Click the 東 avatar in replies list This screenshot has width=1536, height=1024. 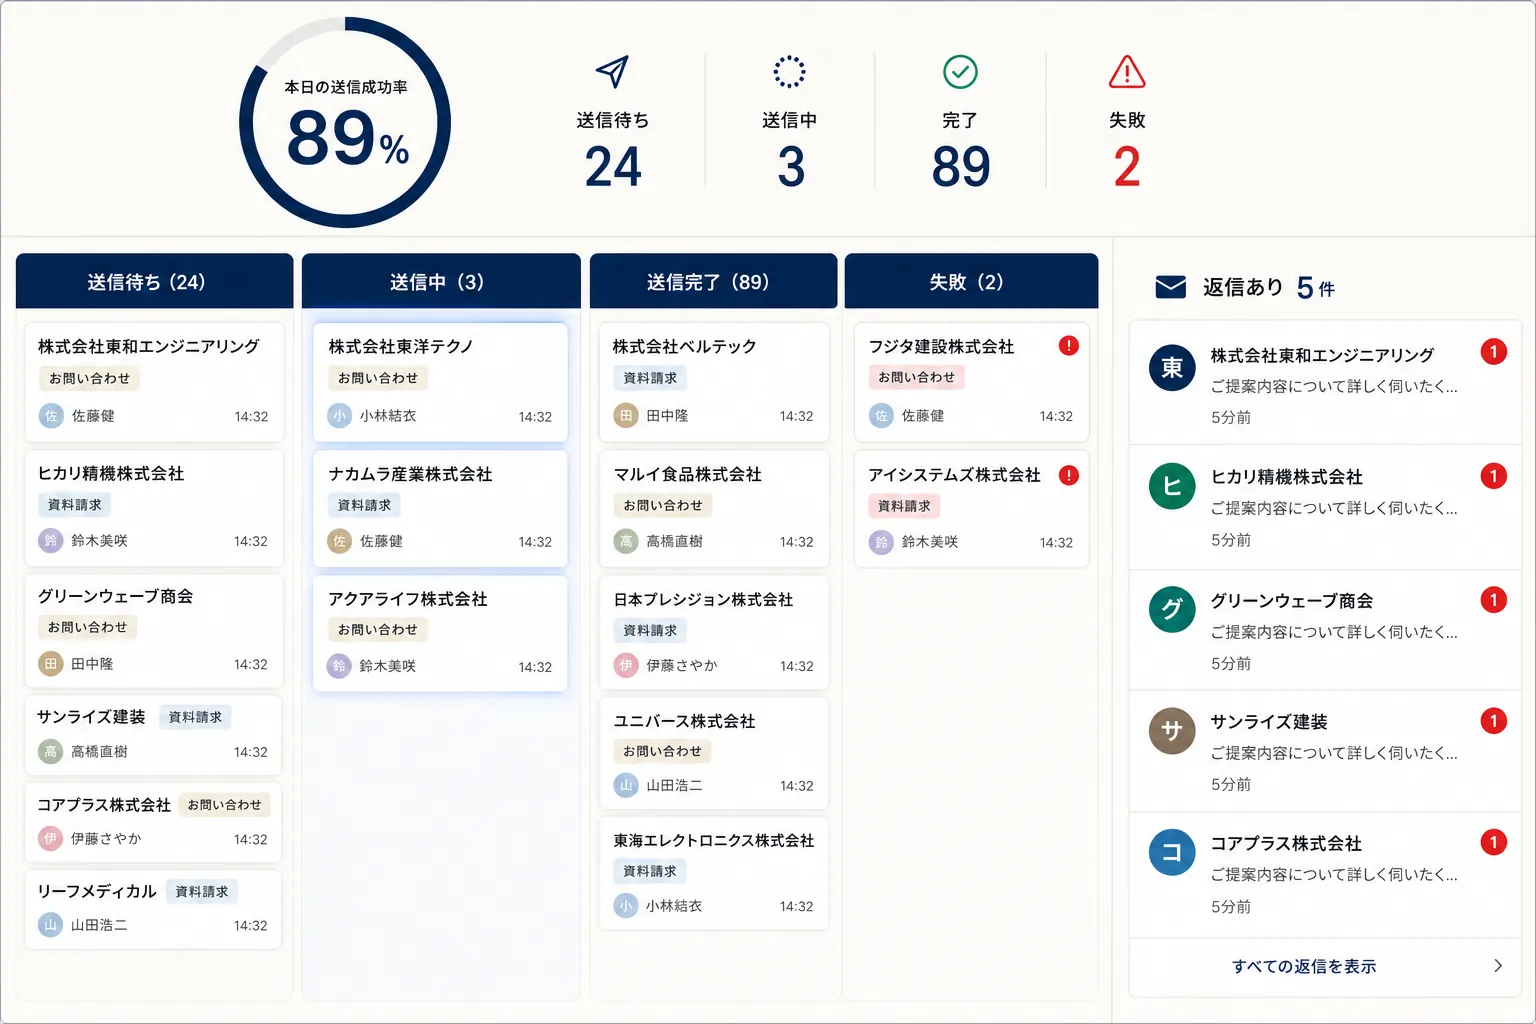click(x=1172, y=368)
